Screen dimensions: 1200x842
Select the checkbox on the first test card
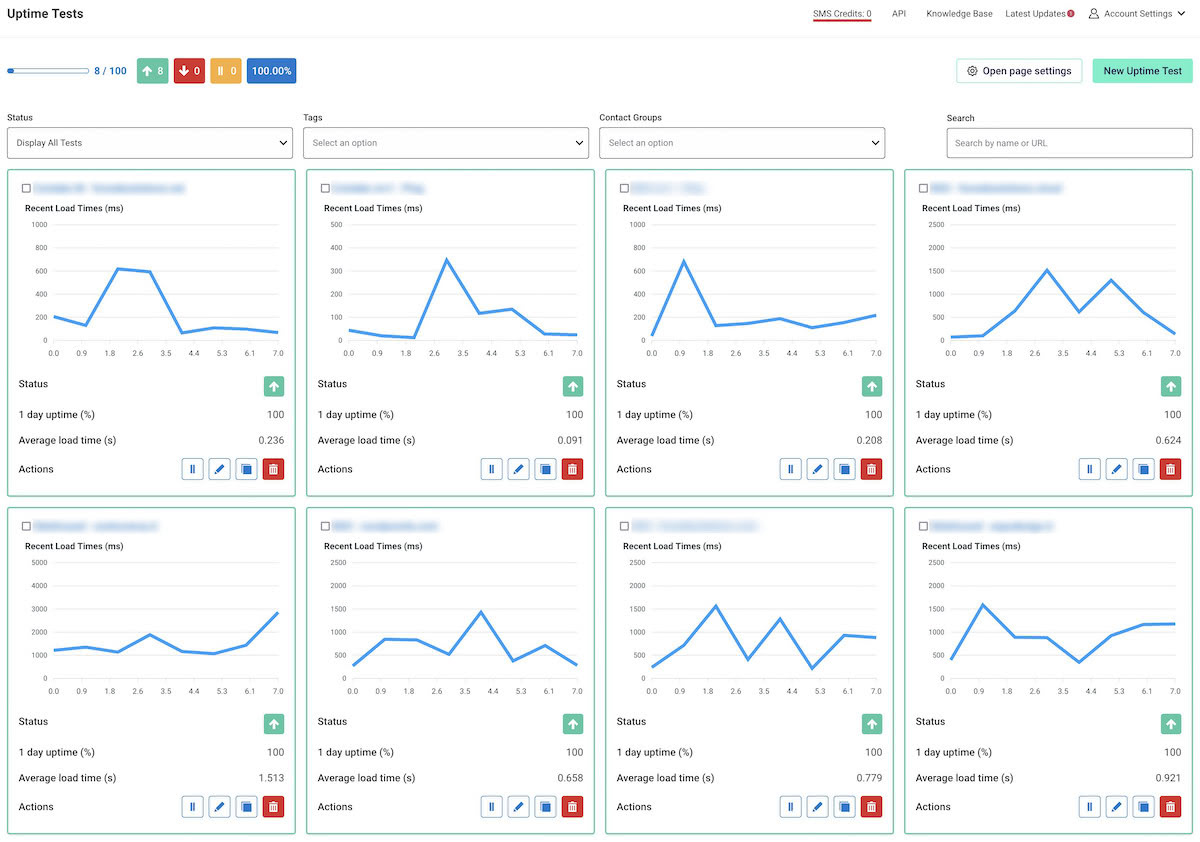[25, 187]
